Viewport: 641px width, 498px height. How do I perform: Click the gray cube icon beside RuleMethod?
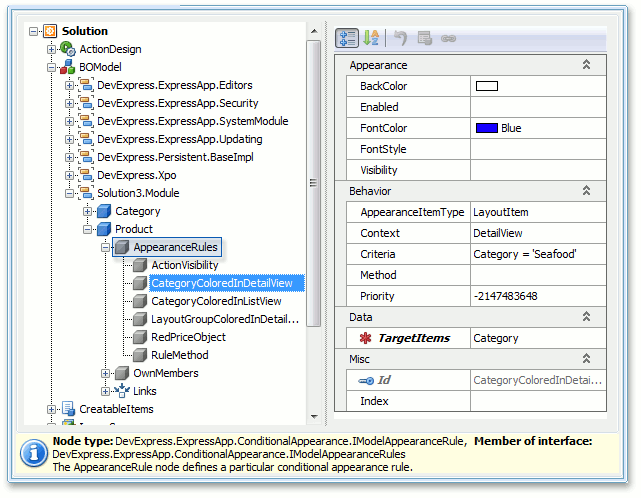[x=140, y=355]
